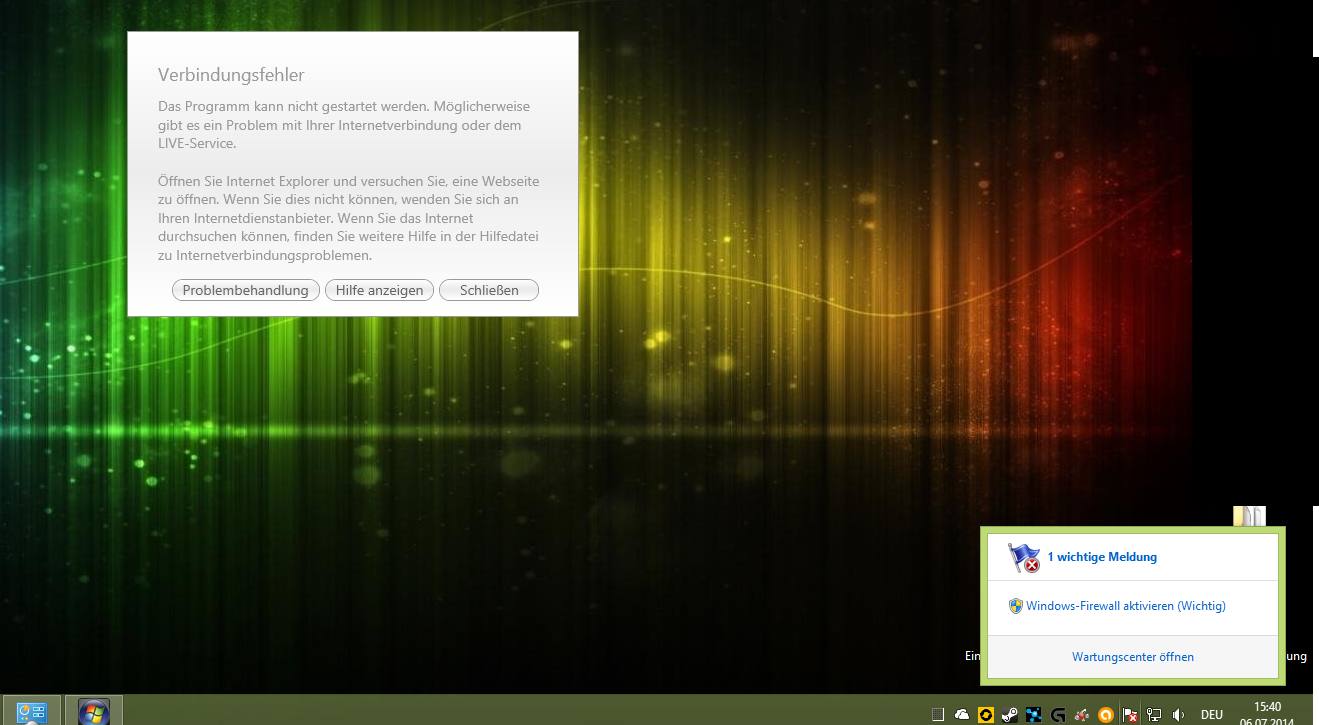Screen dimensions: 1319x725
Task: Click the yellow sync tray icon
Action: (x=986, y=715)
